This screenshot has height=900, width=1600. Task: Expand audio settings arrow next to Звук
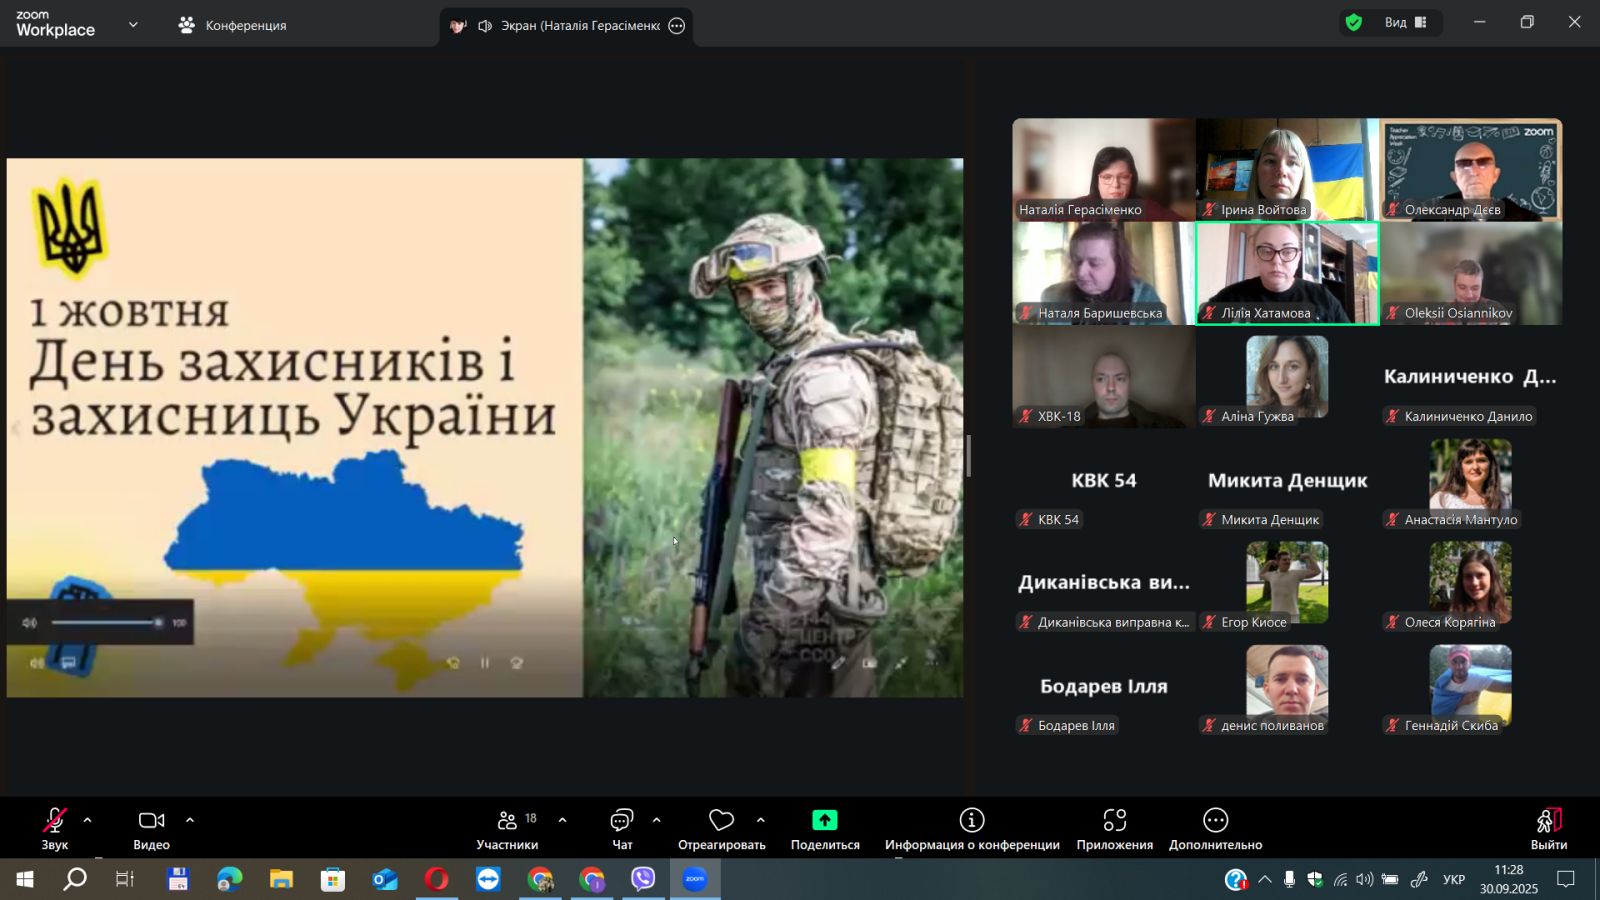(88, 820)
